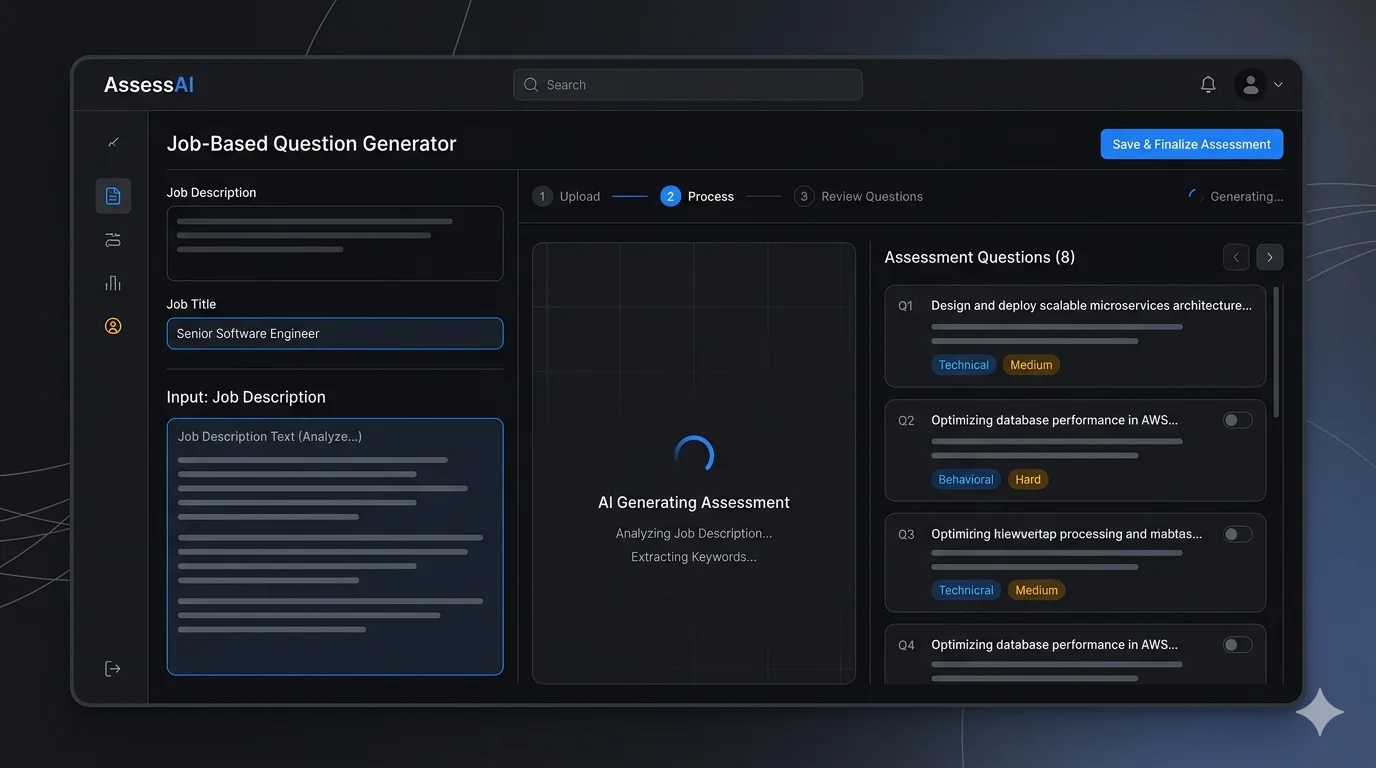Click the questions list scrollbar

click(1276, 353)
